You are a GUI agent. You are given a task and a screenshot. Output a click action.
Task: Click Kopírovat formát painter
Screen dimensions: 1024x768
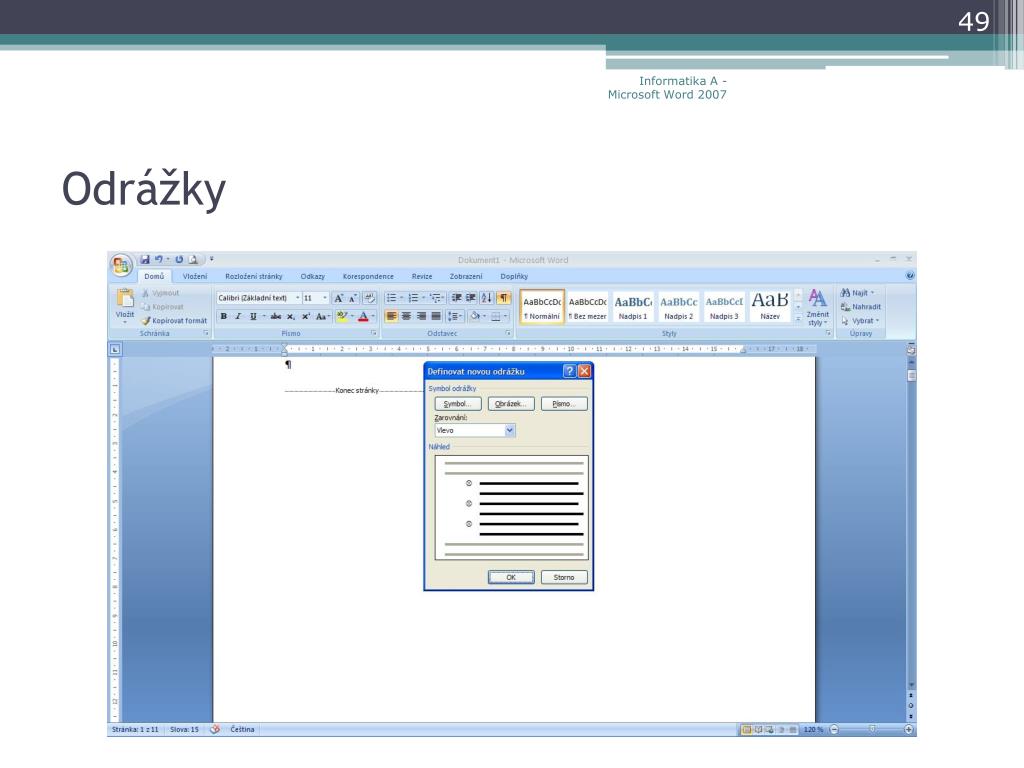(x=174, y=321)
